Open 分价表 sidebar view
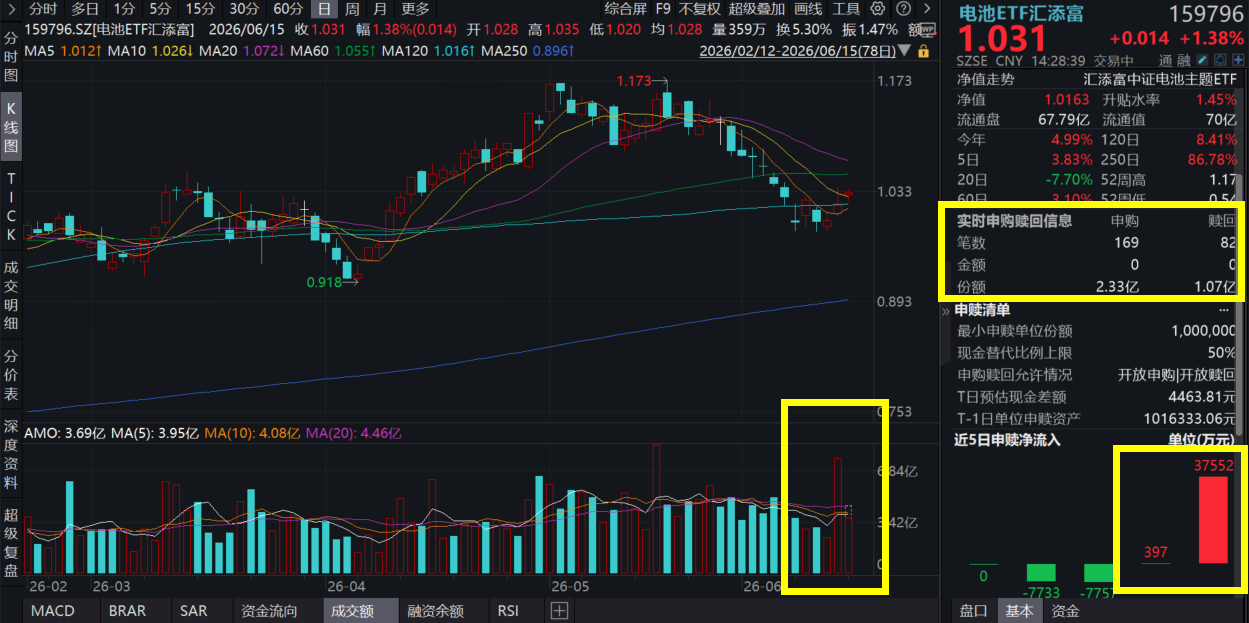1249x623 pixels. coord(11,375)
